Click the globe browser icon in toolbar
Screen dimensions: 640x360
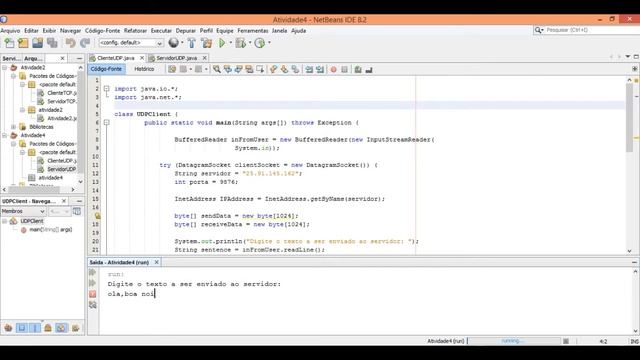coord(173,42)
